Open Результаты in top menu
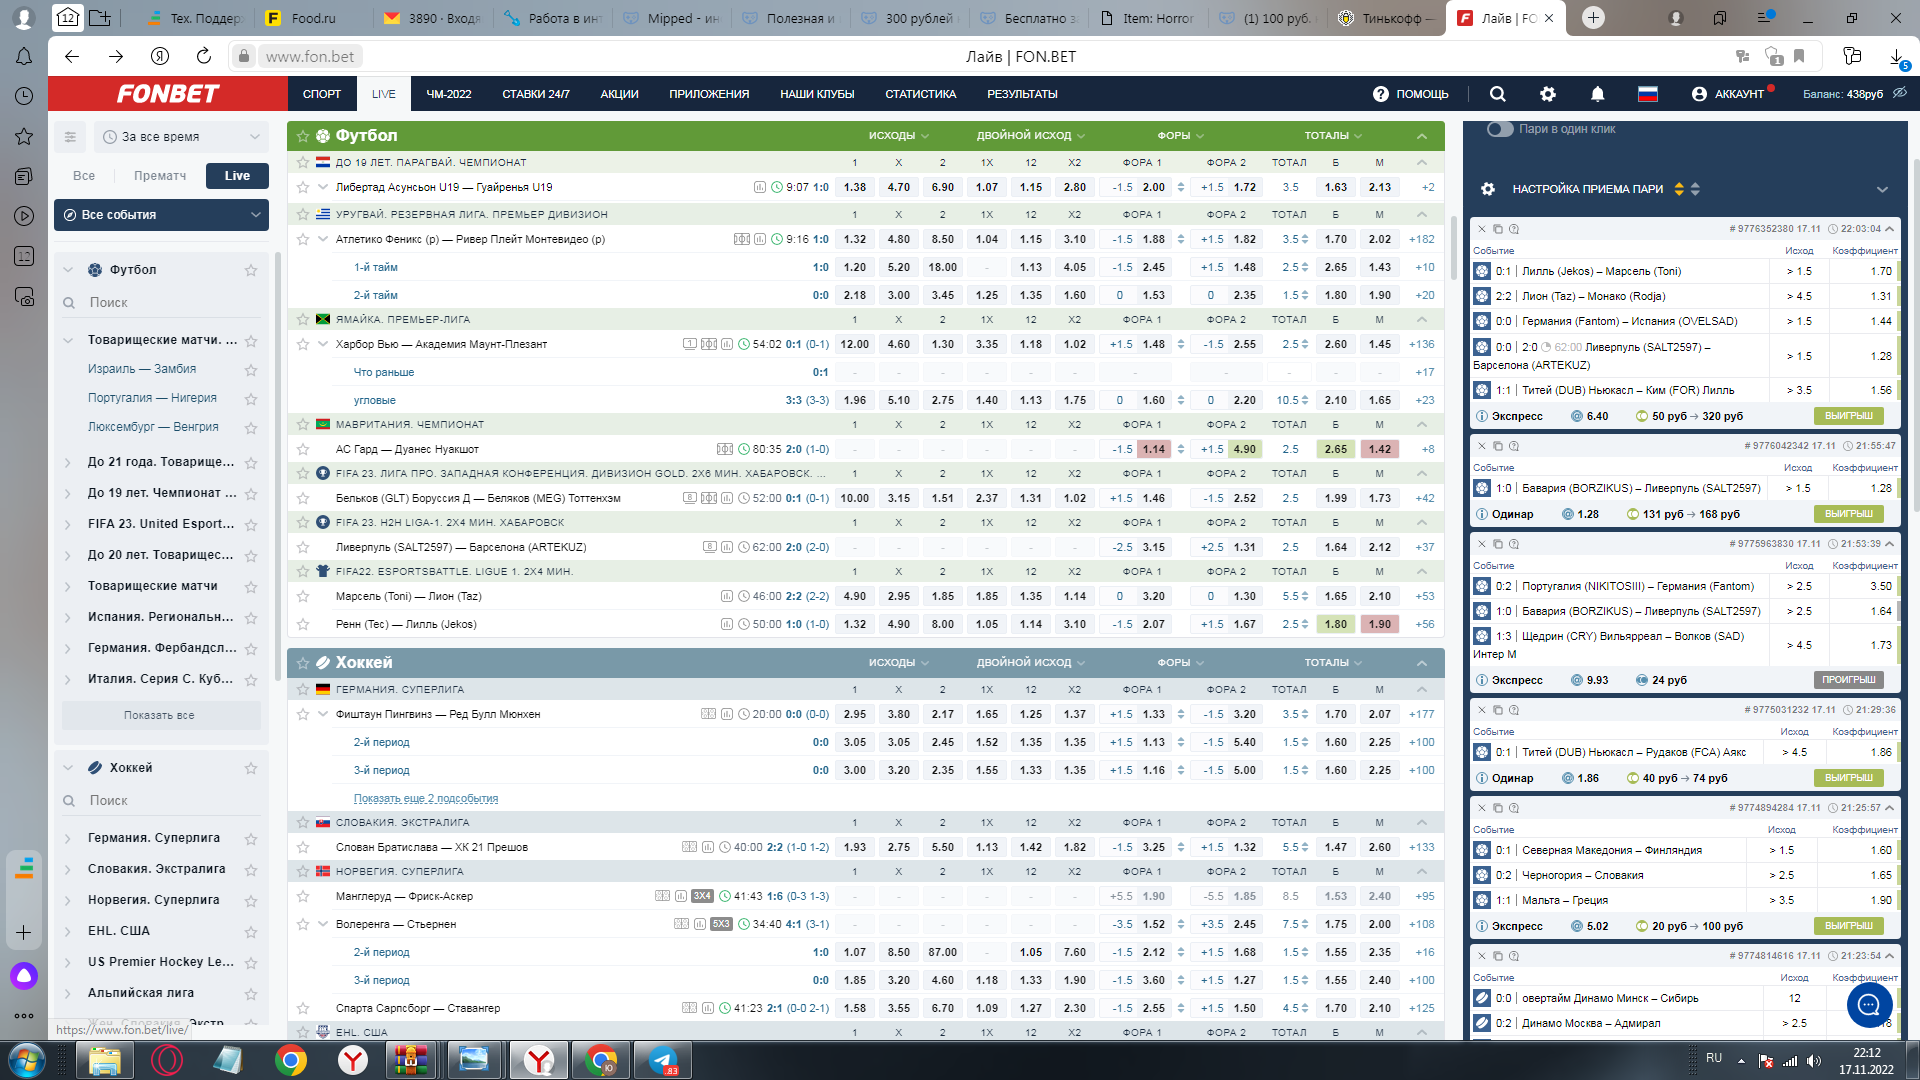Image resolution: width=1920 pixels, height=1080 pixels. pyautogui.click(x=1022, y=94)
